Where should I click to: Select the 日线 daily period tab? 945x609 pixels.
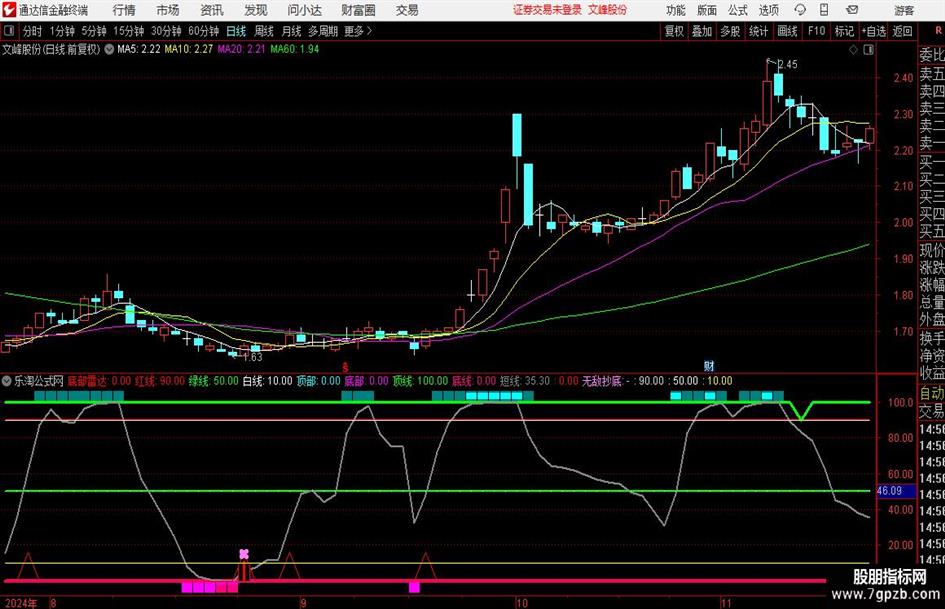click(x=236, y=31)
